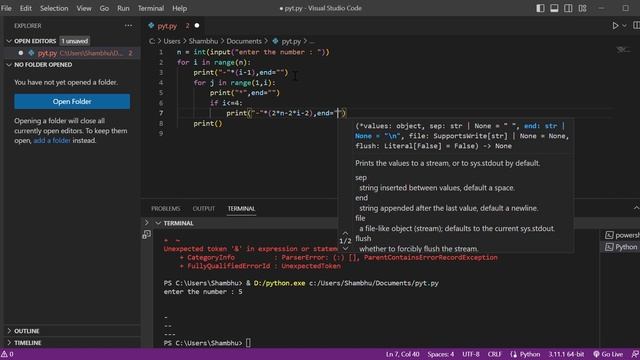Screen dimensions: 640x360
Task: Select pyt.py in Open Editors list
Action: click(x=71, y=53)
